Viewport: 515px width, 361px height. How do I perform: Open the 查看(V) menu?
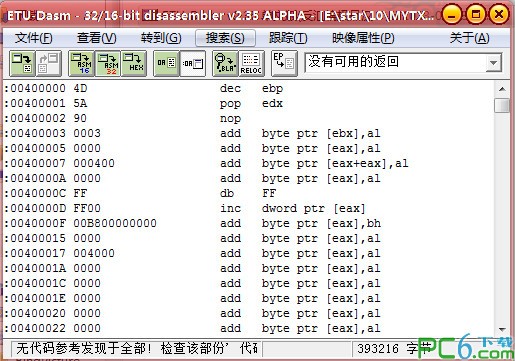[x=97, y=38]
